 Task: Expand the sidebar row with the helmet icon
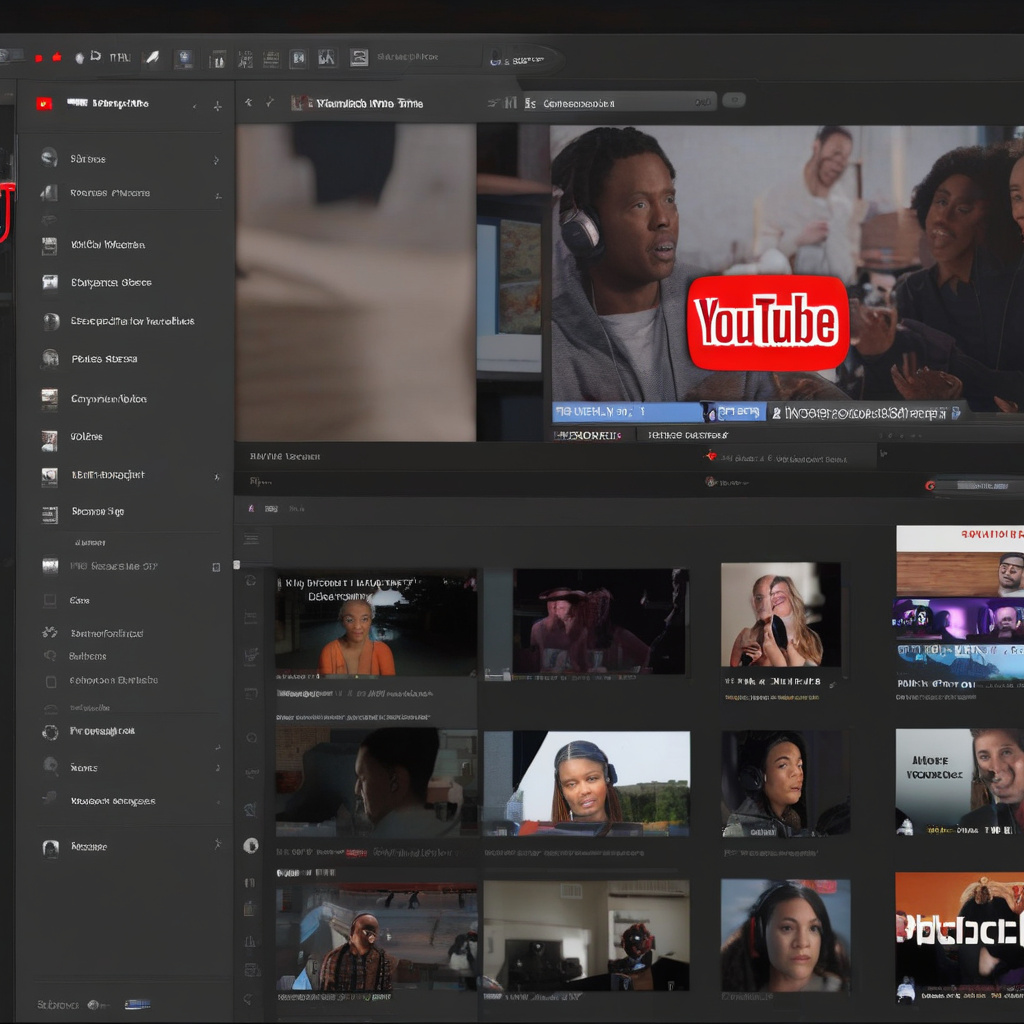point(216,160)
